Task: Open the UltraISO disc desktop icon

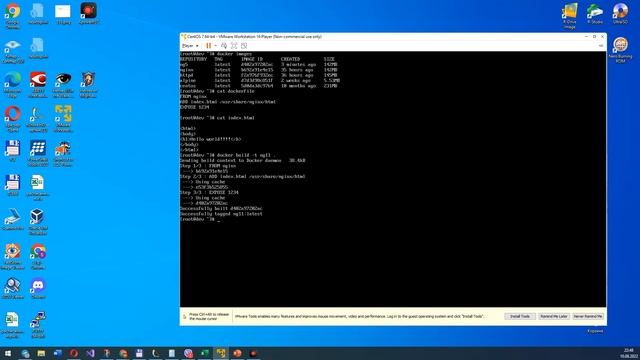Action: click(620, 13)
